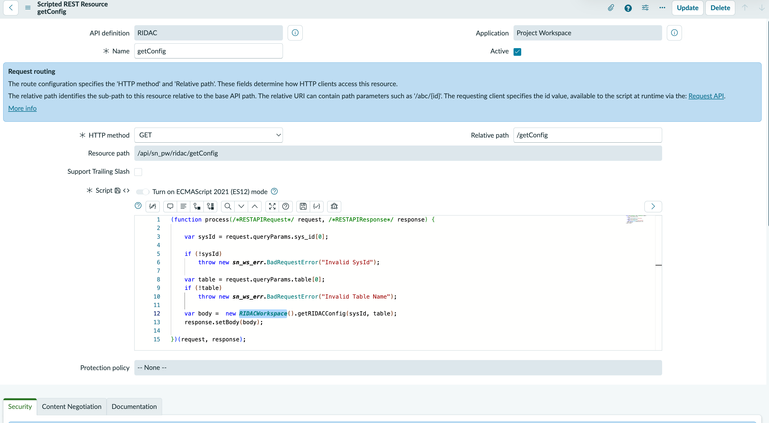The image size is (769, 423).
Task: View Application record info icon
Action: pyautogui.click(x=674, y=33)
